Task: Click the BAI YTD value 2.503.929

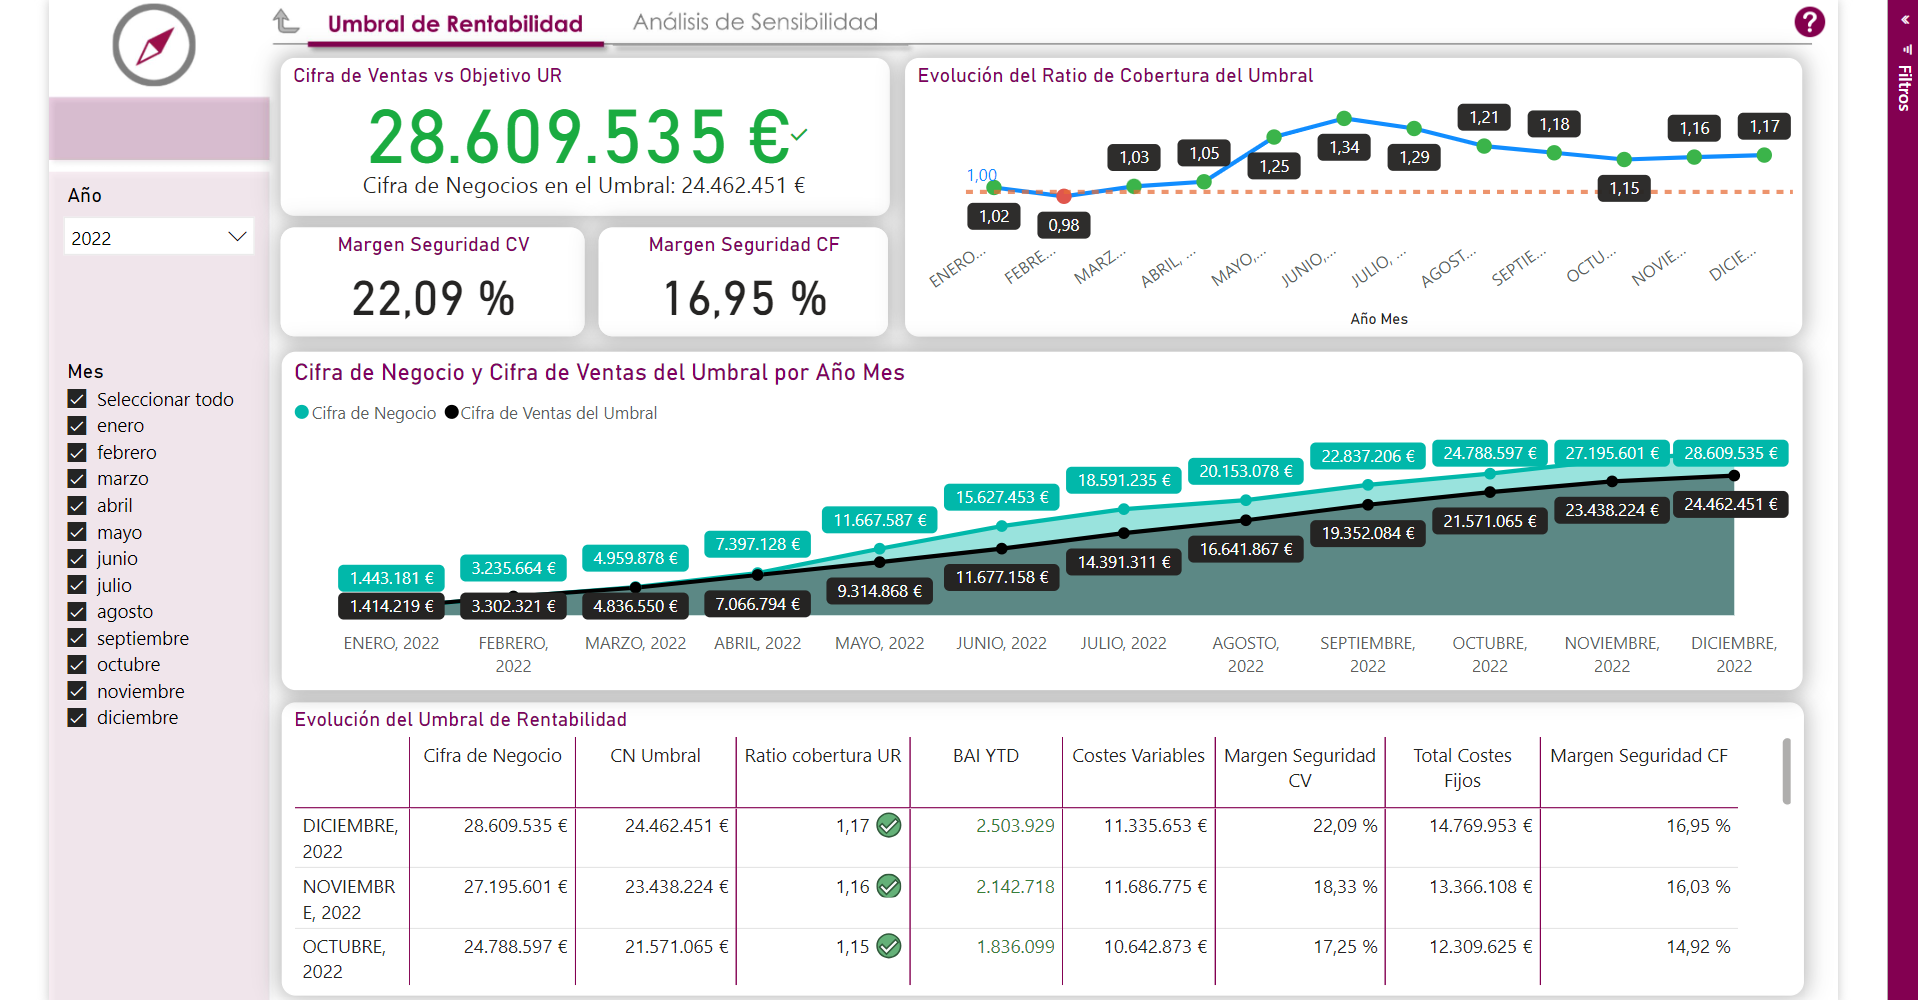Action: [1015, 826]
